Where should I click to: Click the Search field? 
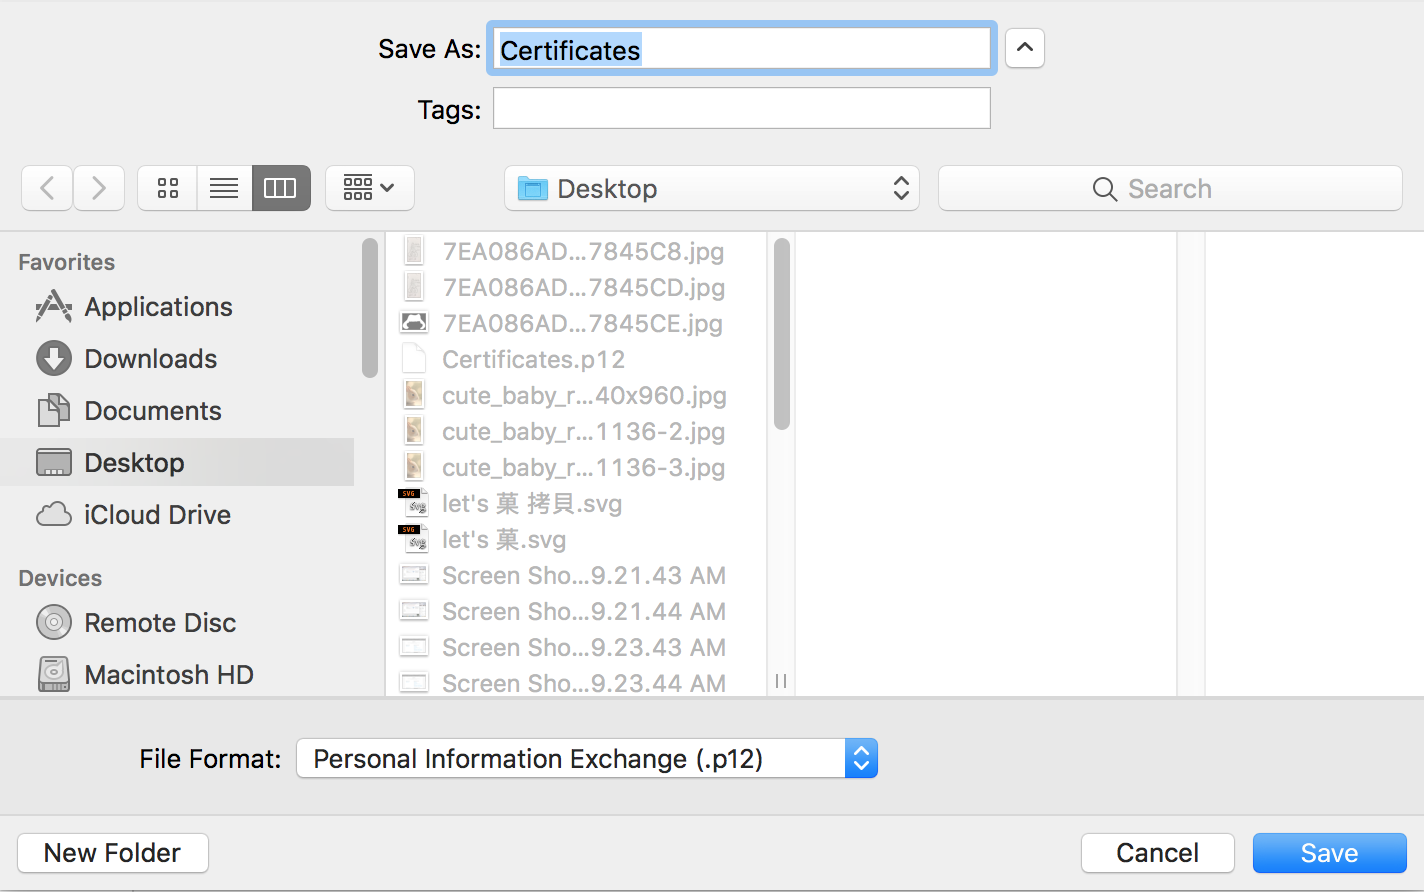coord(1170,188)
